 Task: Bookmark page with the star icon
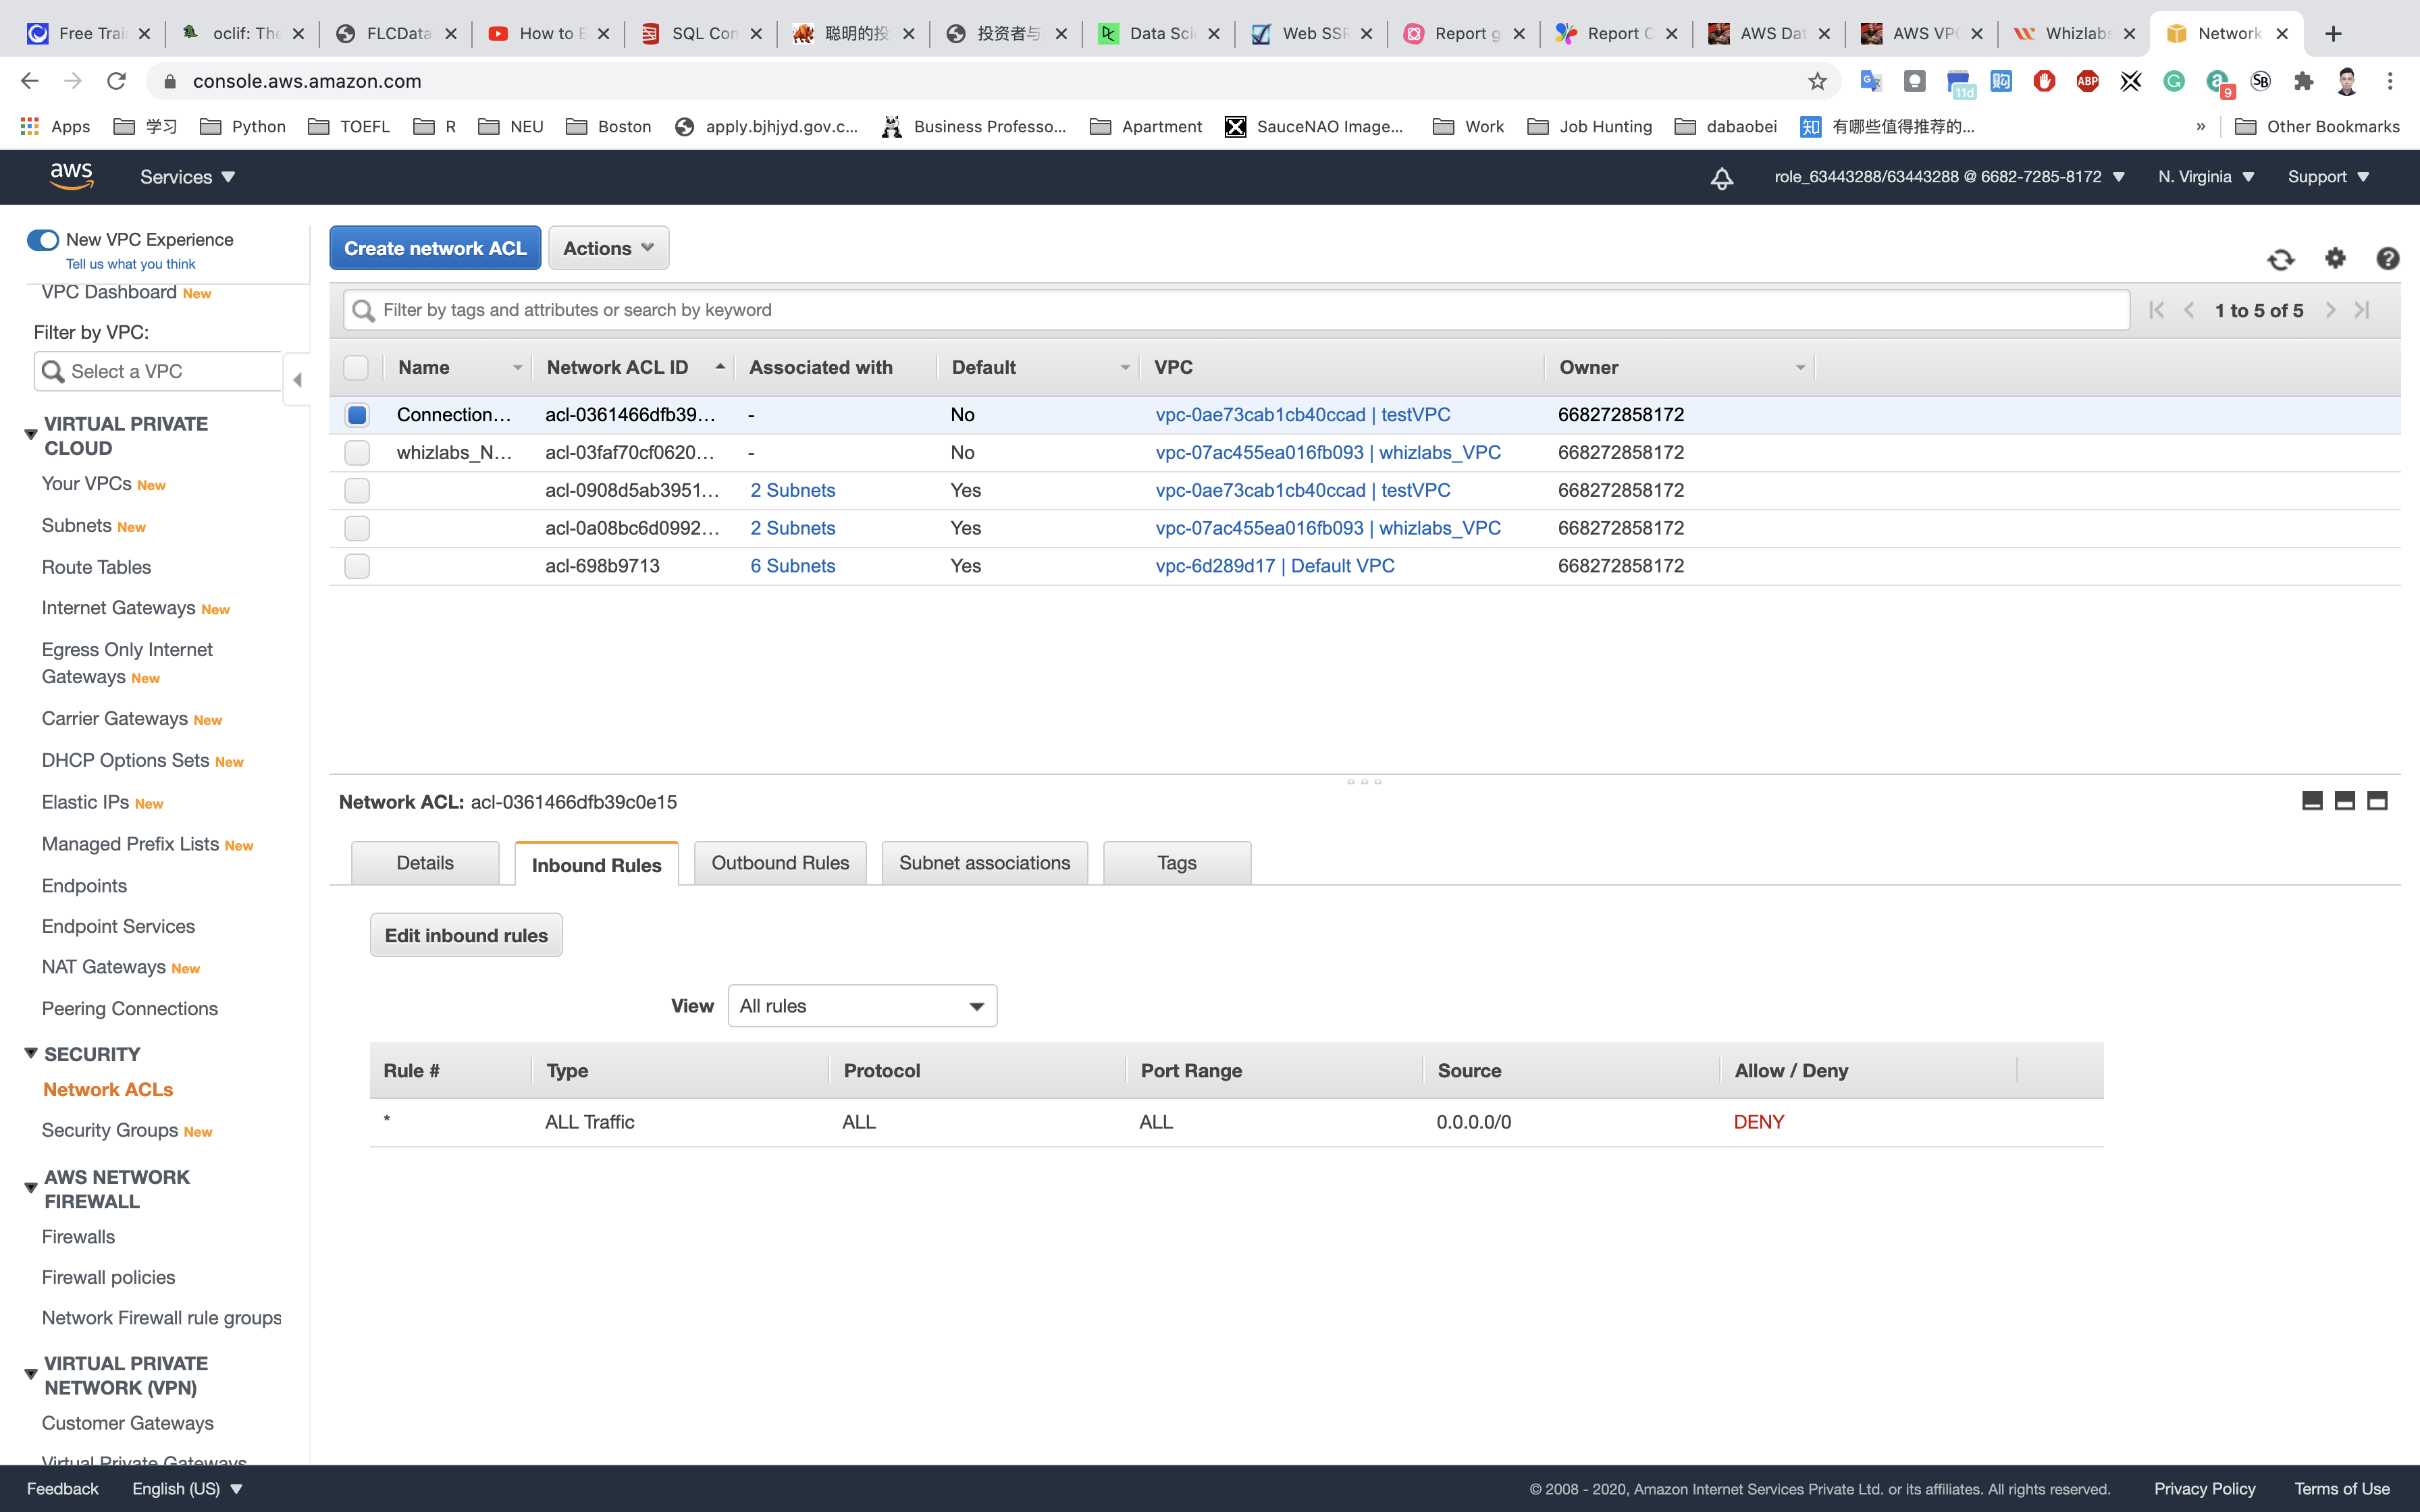coord(1817,81)
